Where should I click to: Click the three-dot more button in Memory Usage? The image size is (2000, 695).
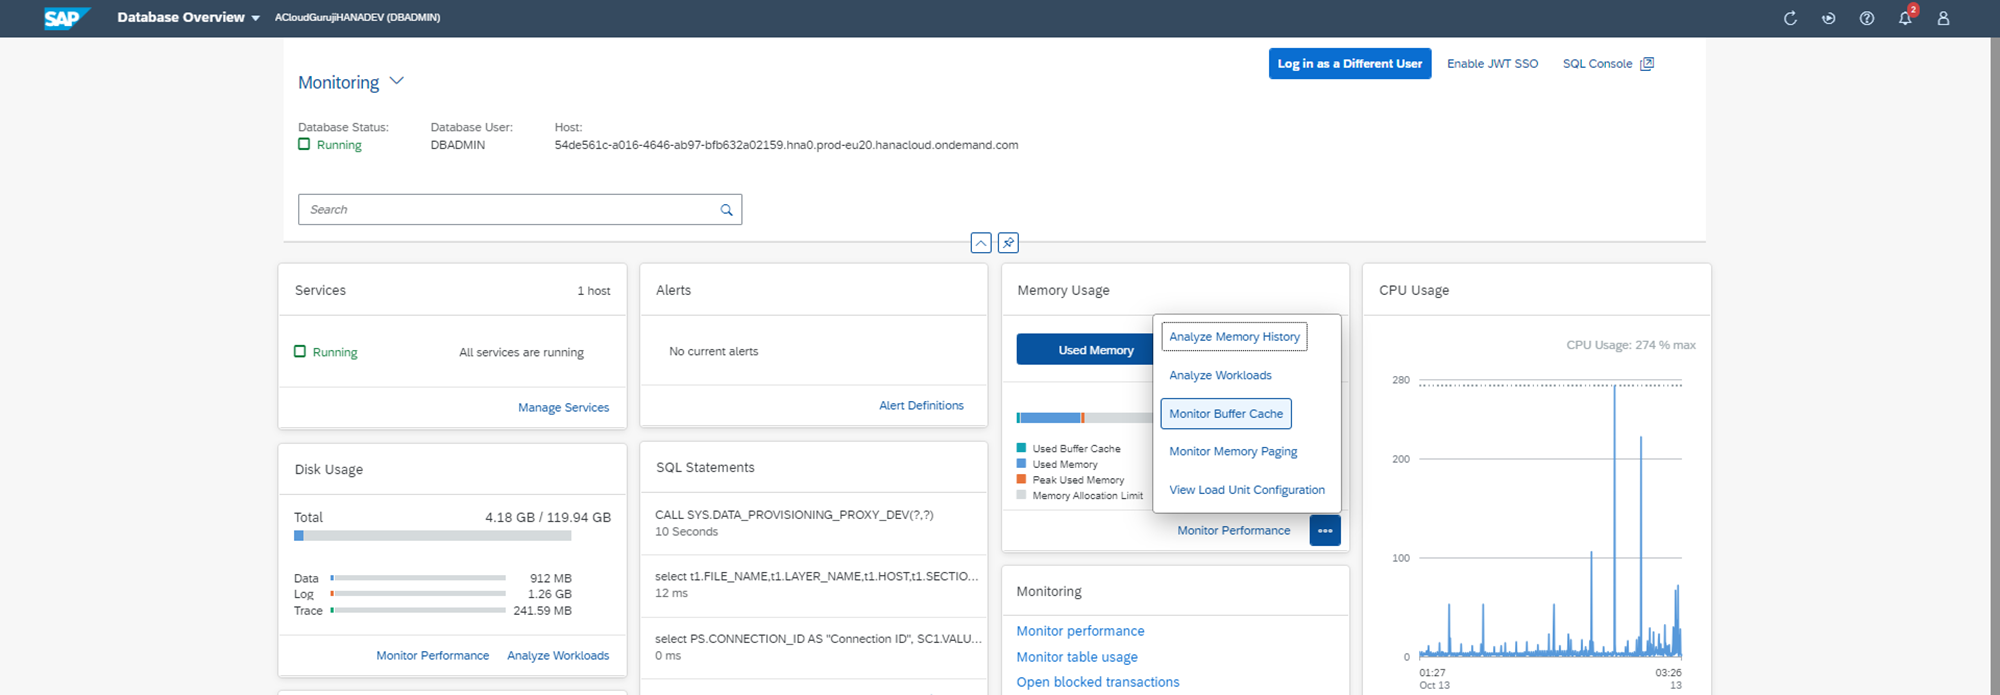click(1325, 531)
